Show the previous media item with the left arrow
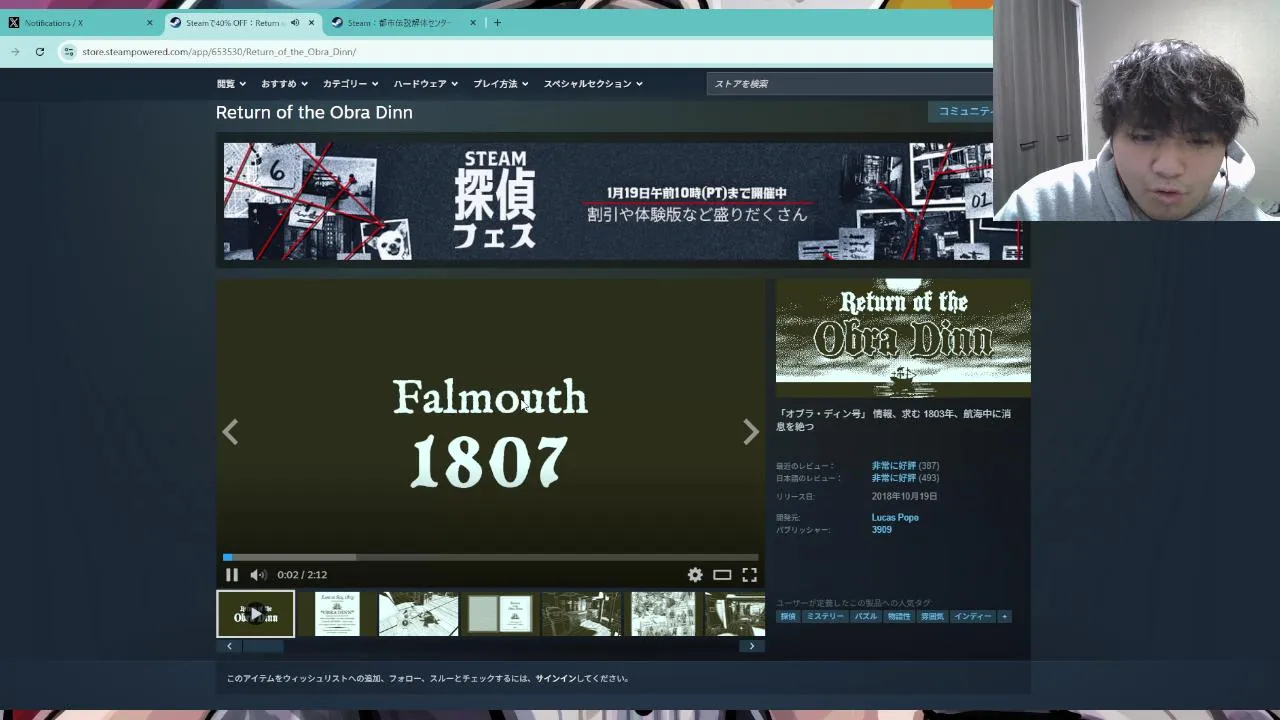 click(x=230, y=432)
